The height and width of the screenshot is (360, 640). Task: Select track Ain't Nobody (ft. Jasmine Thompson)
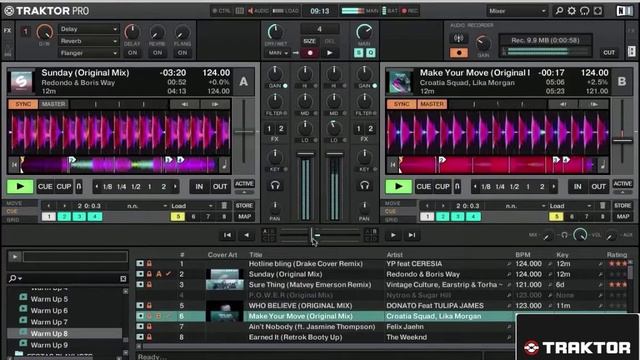tap(312, 327)
